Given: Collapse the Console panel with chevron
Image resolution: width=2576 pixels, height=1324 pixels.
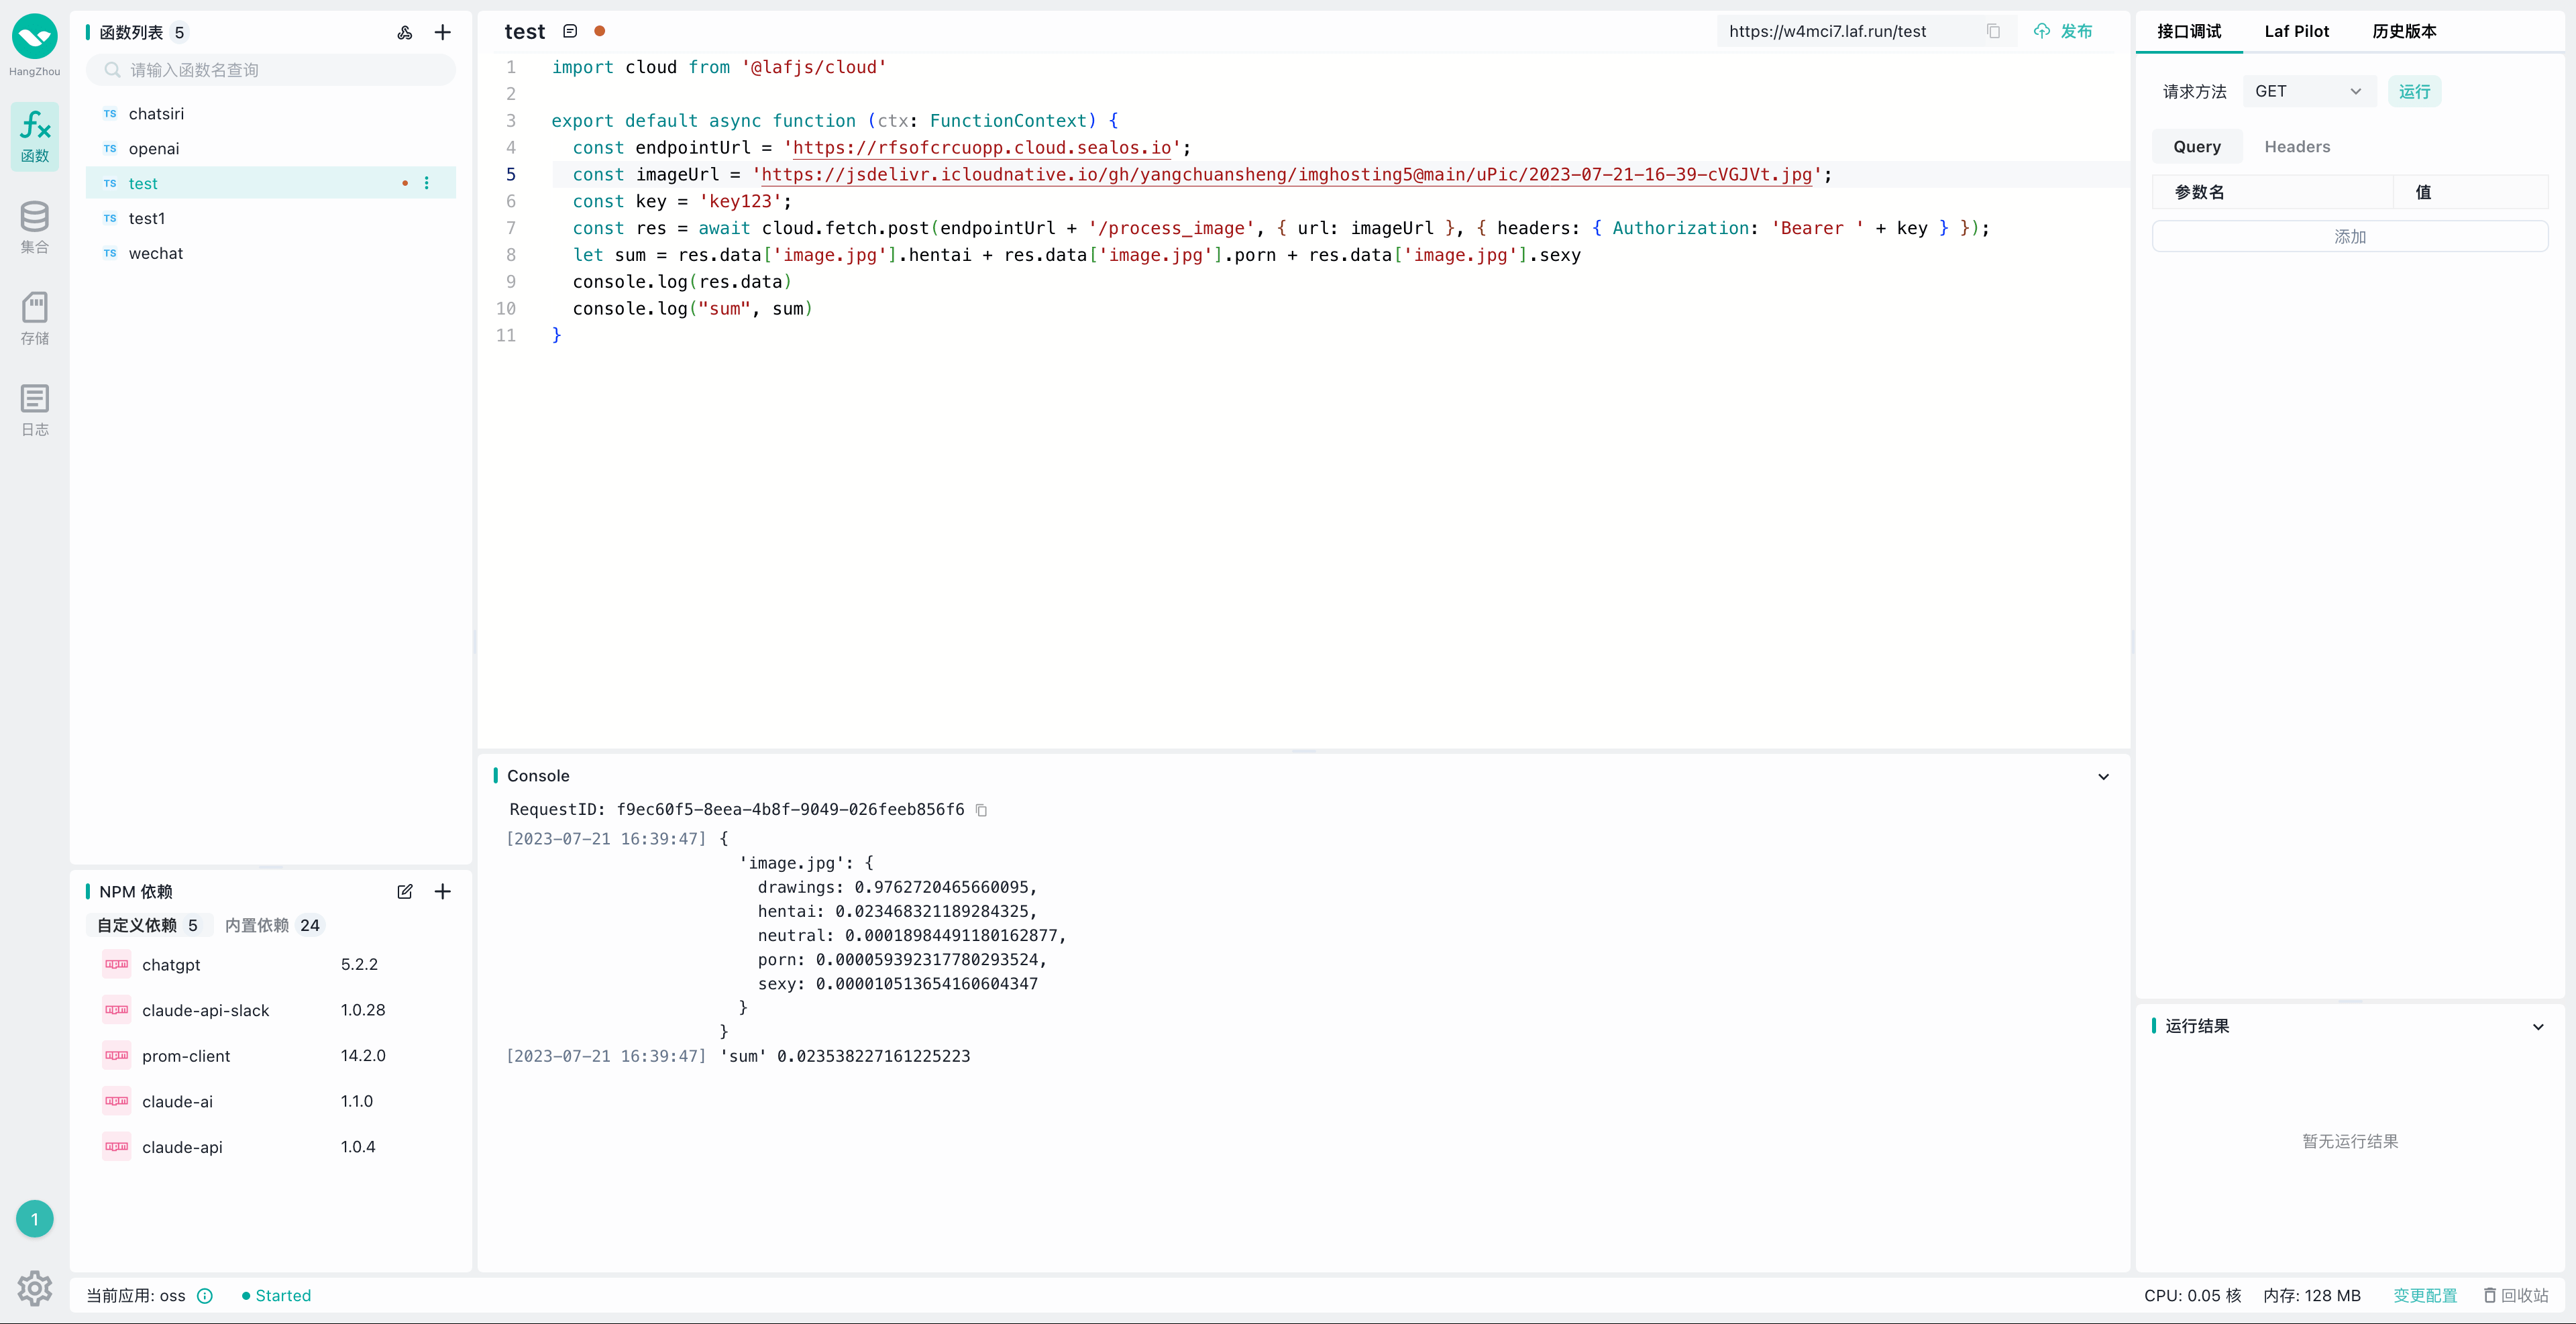Looking at the screenshot, I should point(2103,776).
